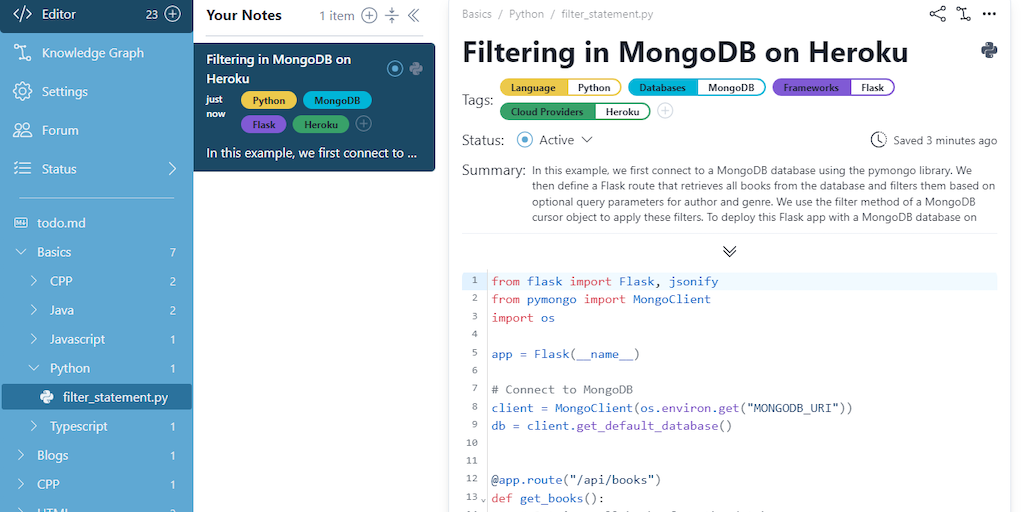
Task: Go to the Forum
Action: (x=60, y=130)
